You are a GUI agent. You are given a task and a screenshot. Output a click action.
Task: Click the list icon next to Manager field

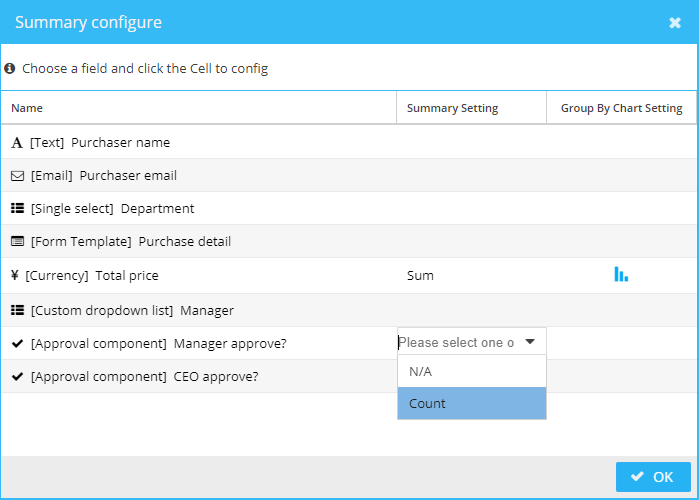point(17,310)
